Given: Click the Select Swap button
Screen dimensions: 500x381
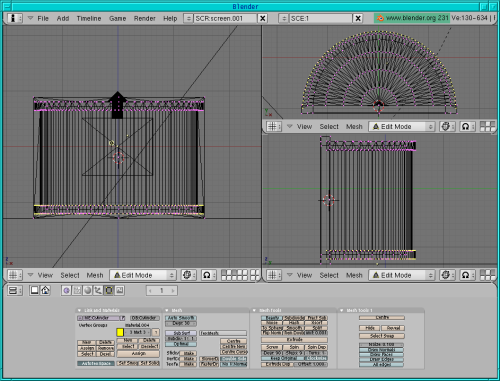Looking at the screenshot, I should click(382, 336).
